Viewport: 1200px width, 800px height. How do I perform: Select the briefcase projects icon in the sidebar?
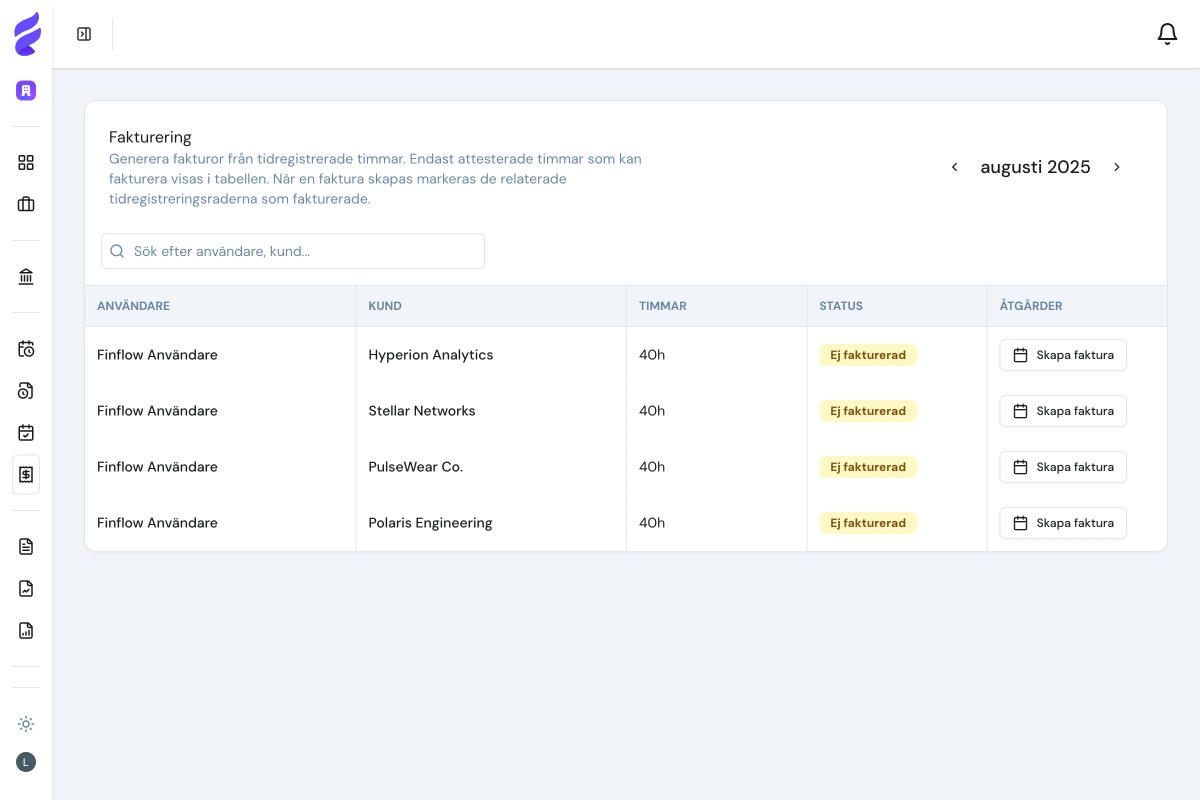pyautogui.click(x=26, y=204)
